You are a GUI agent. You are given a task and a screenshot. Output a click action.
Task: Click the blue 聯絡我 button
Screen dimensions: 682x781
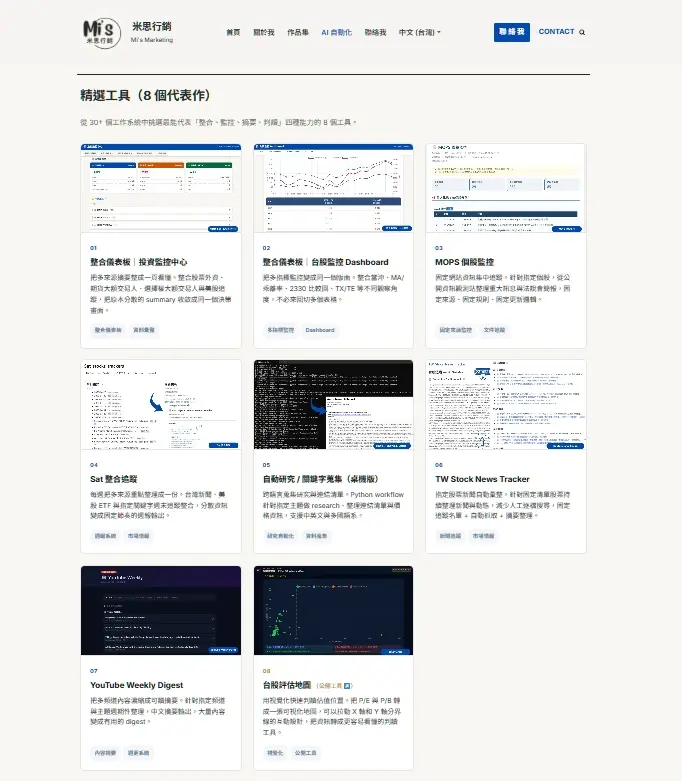tap(511, 32)
